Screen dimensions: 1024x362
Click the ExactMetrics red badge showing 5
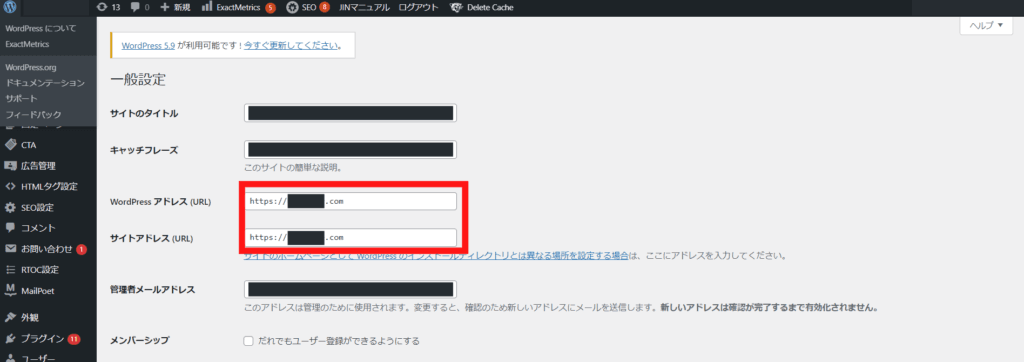pyautogui.click(x=270, y=8)
